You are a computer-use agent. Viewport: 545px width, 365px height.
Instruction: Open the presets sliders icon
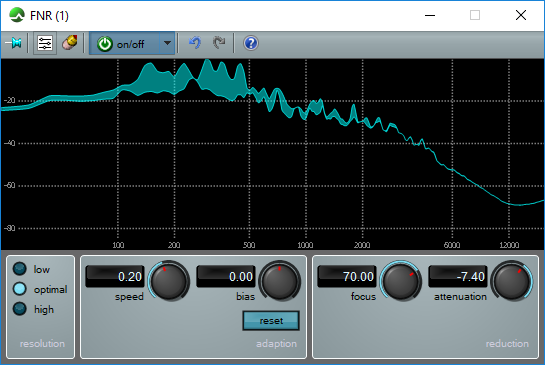click(x=45, y=43)
